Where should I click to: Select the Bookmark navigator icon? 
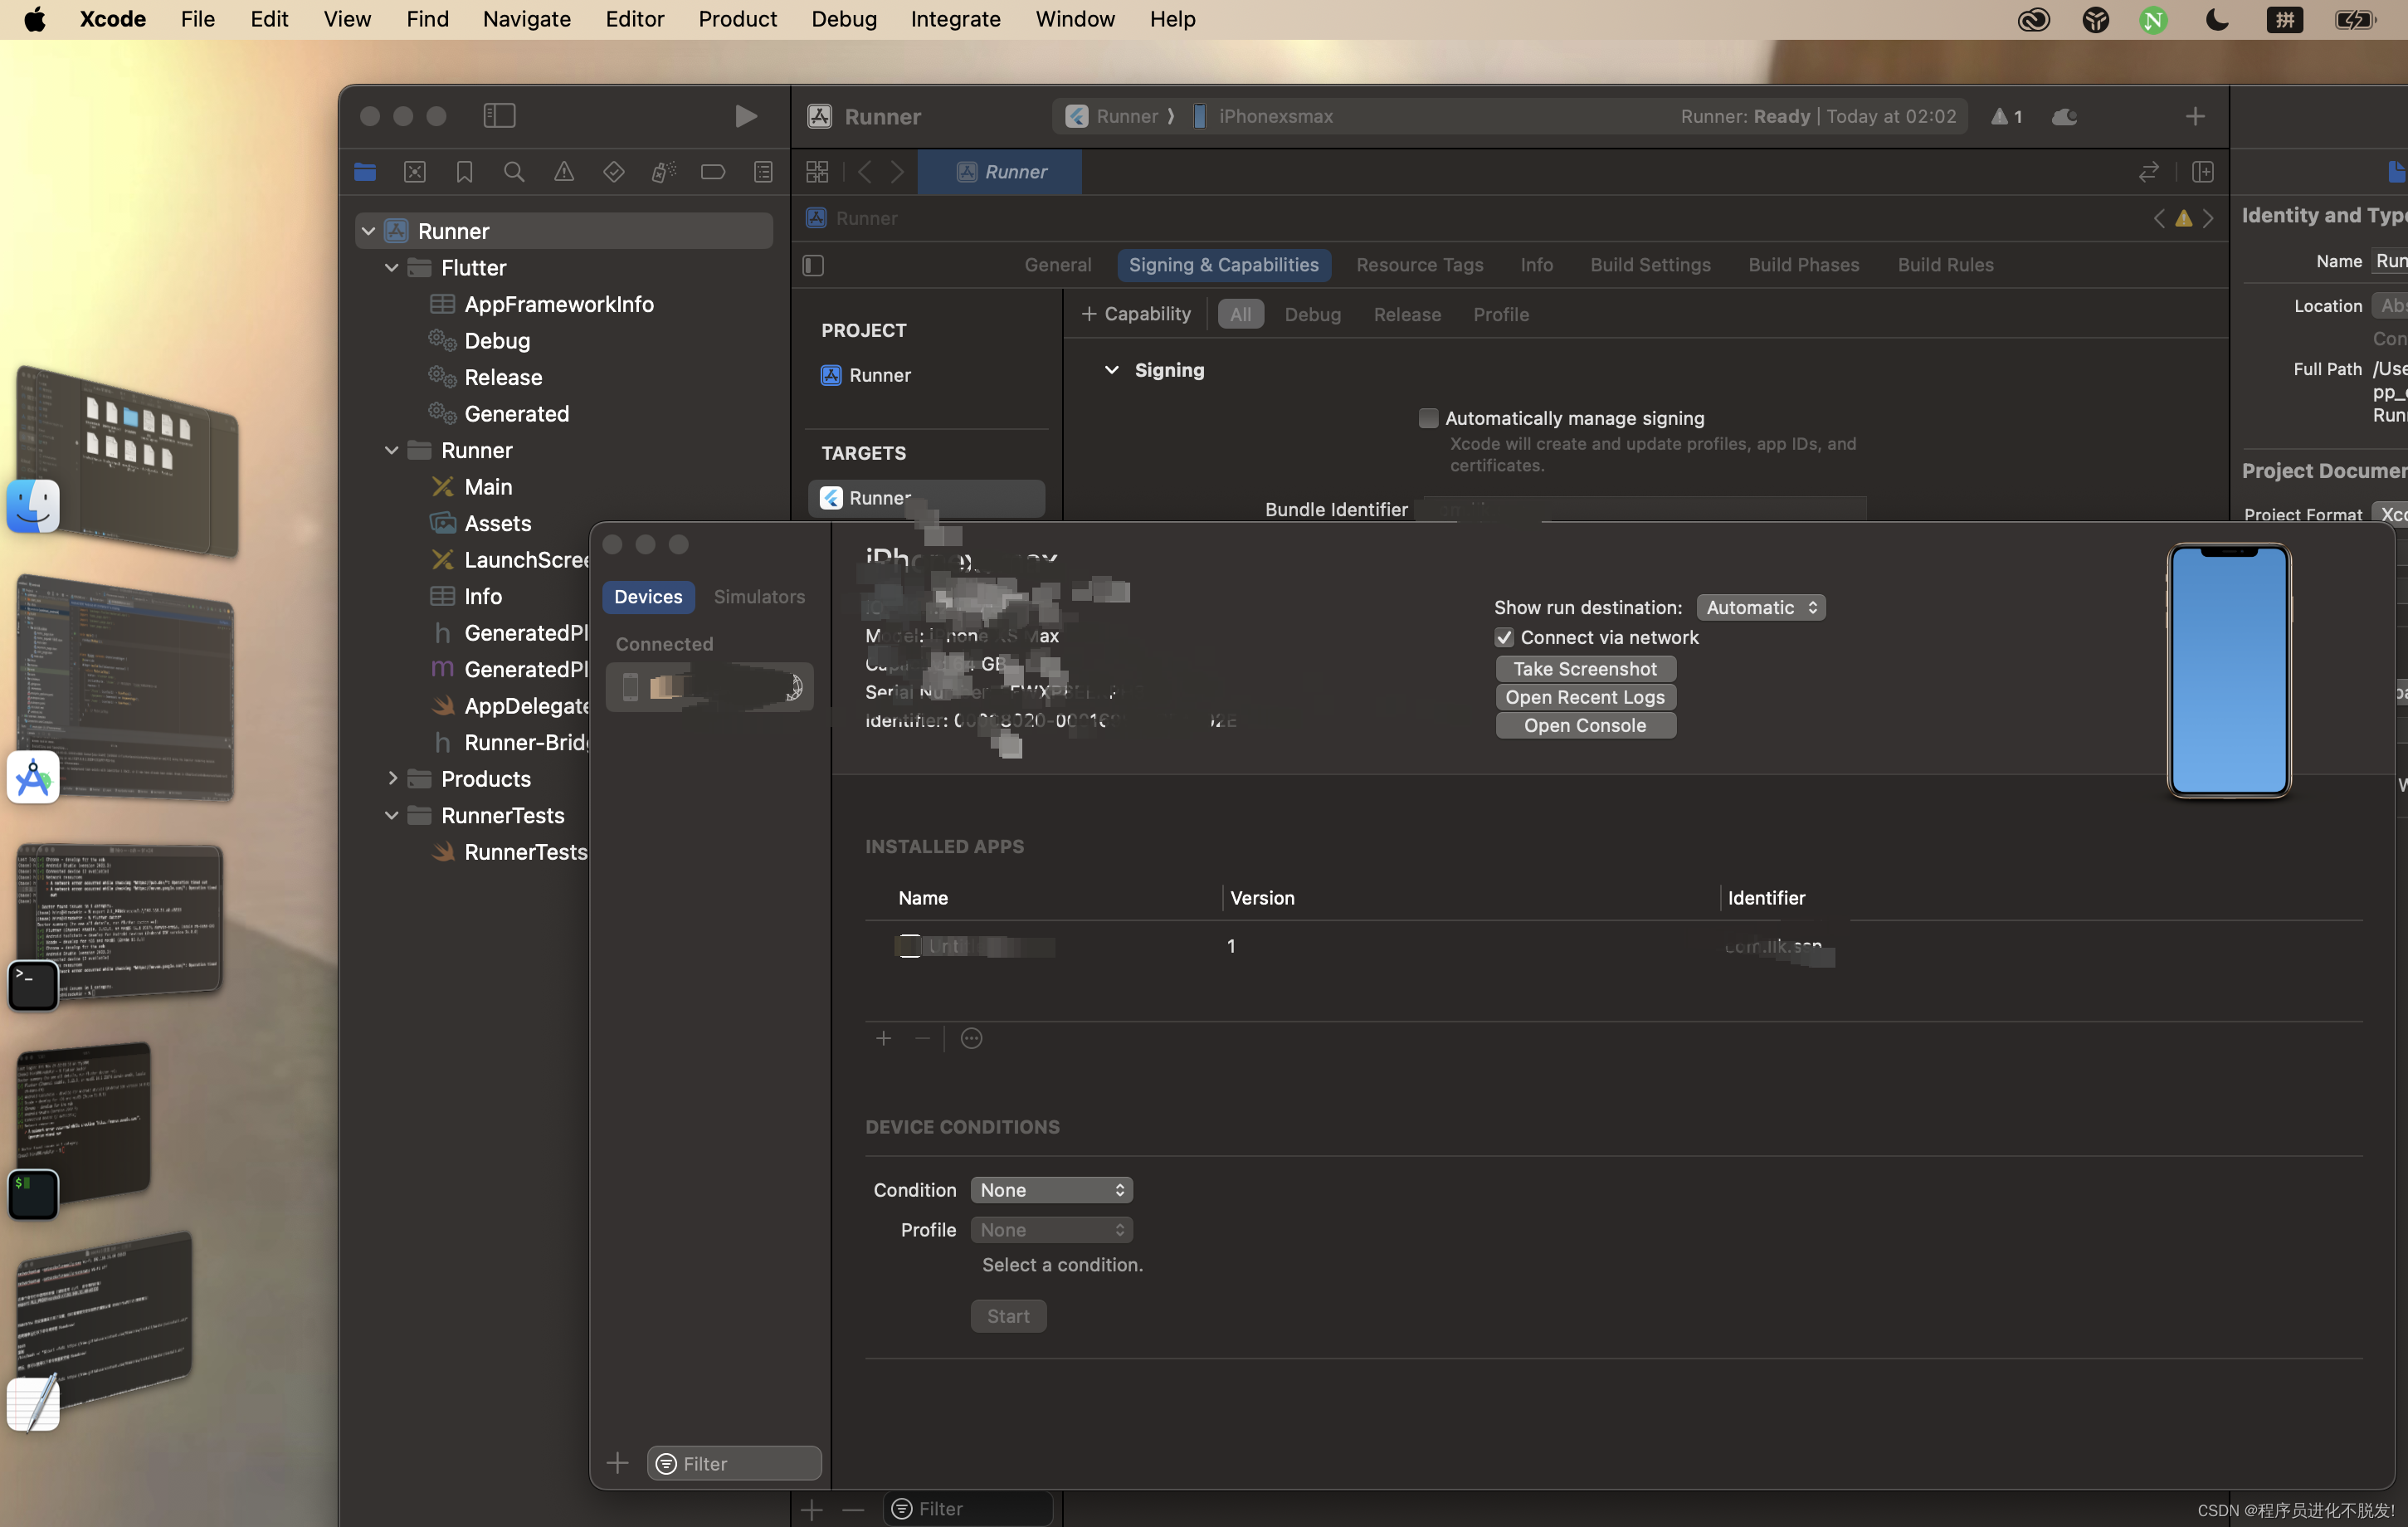tap(464, 172)
